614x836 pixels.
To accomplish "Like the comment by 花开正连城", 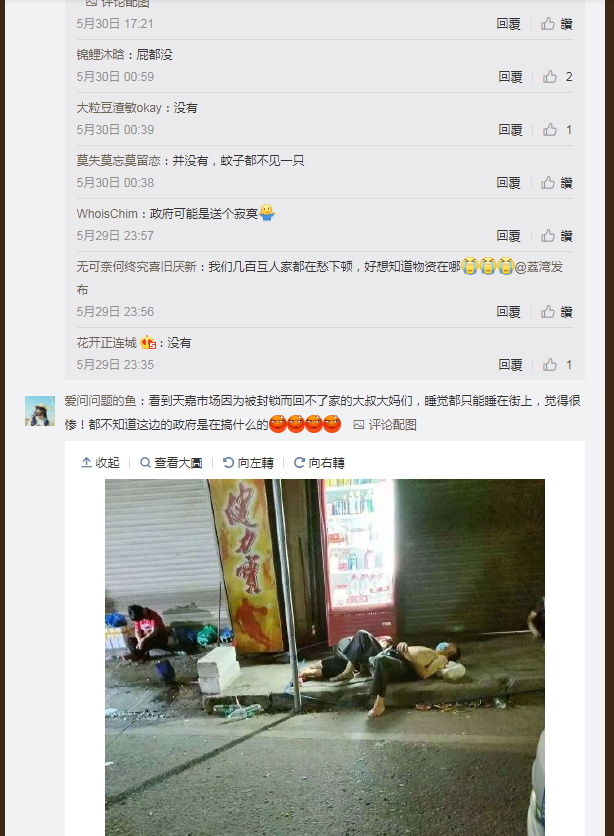I will click(x=558, y=365).
